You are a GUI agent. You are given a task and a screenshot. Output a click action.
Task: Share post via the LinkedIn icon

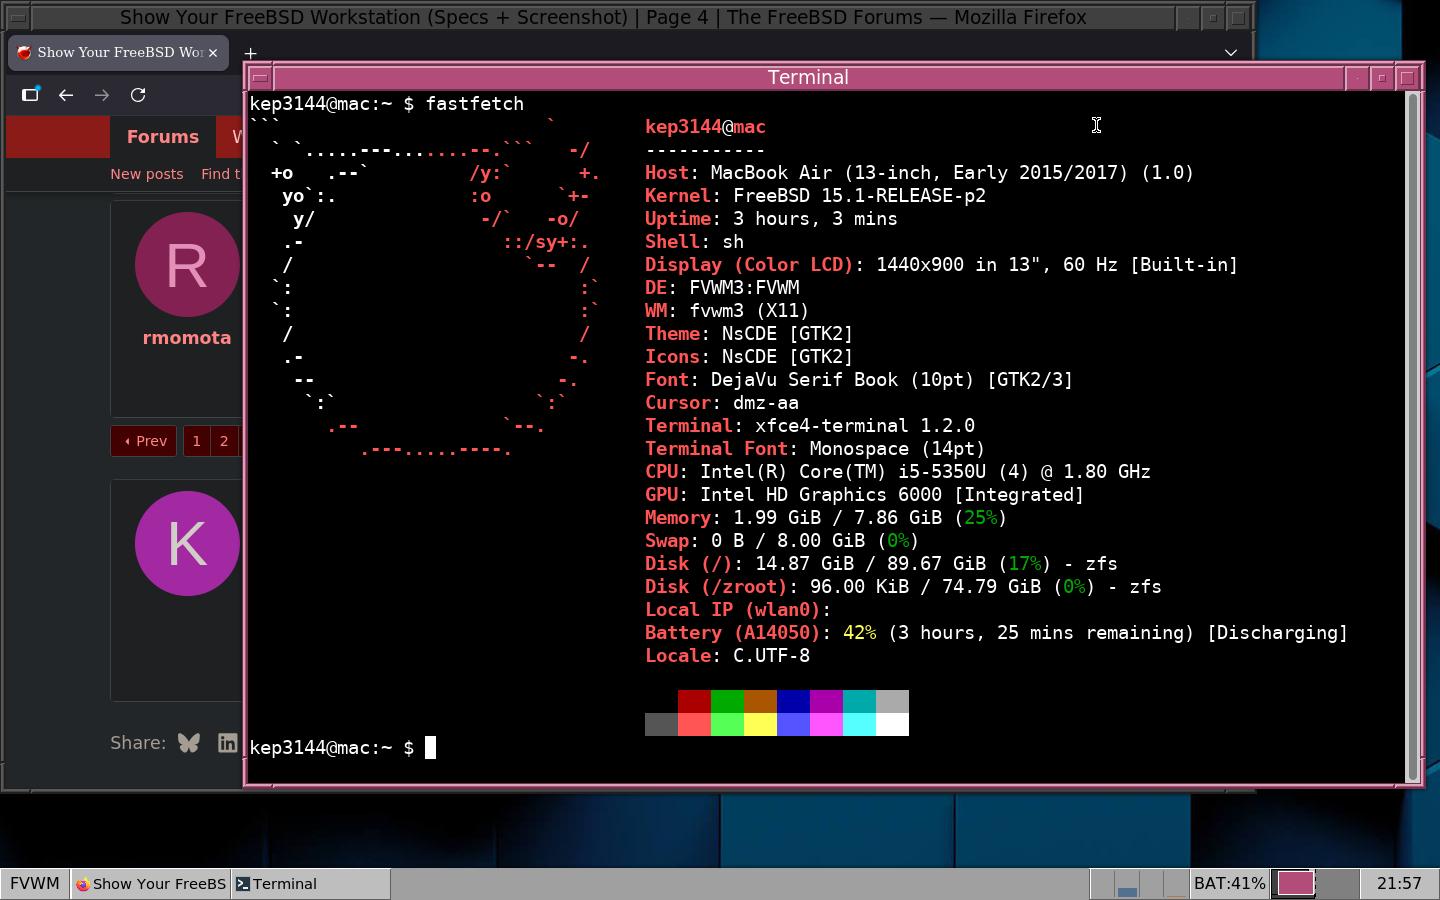(228, 743)
